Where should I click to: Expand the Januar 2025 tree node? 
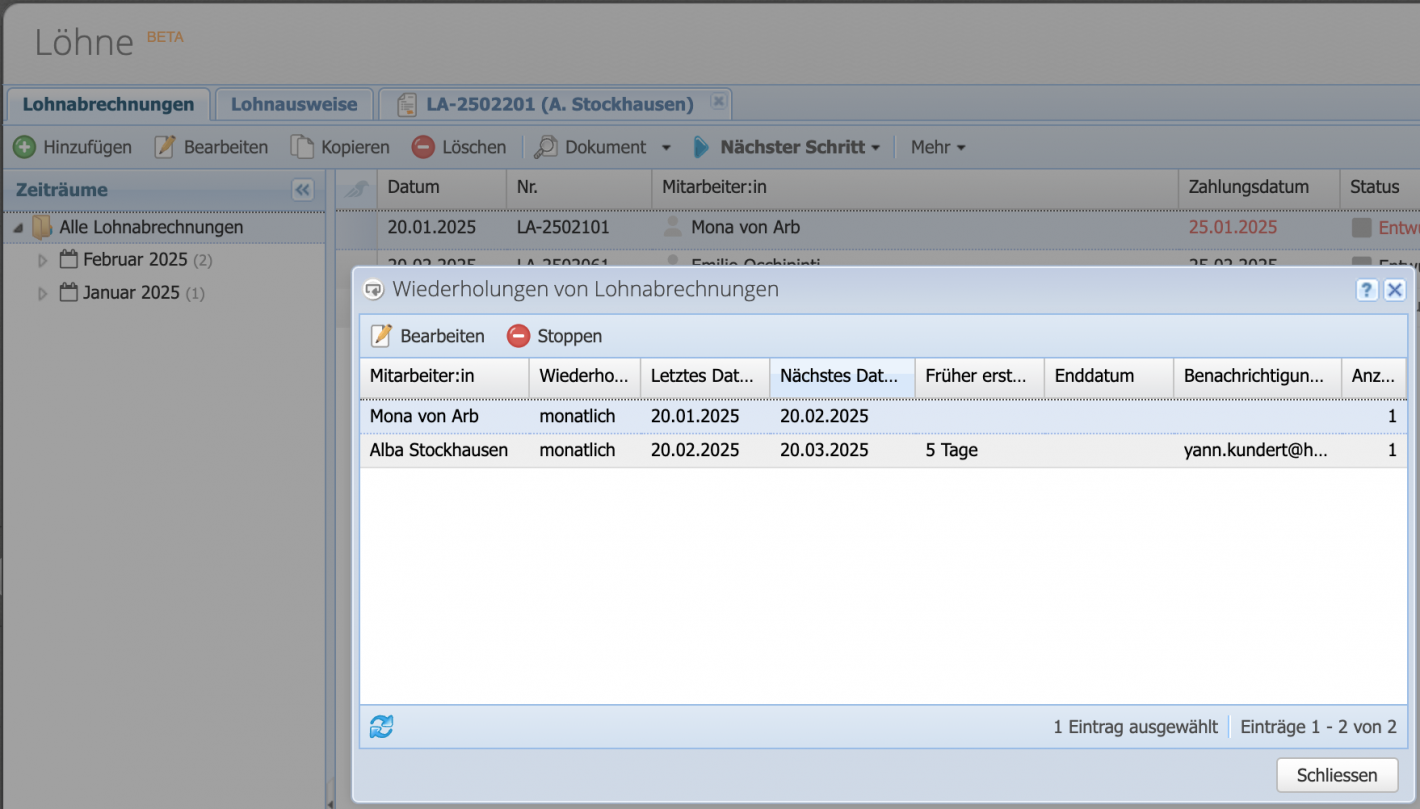pyautogui.click(x=42, y=294)
